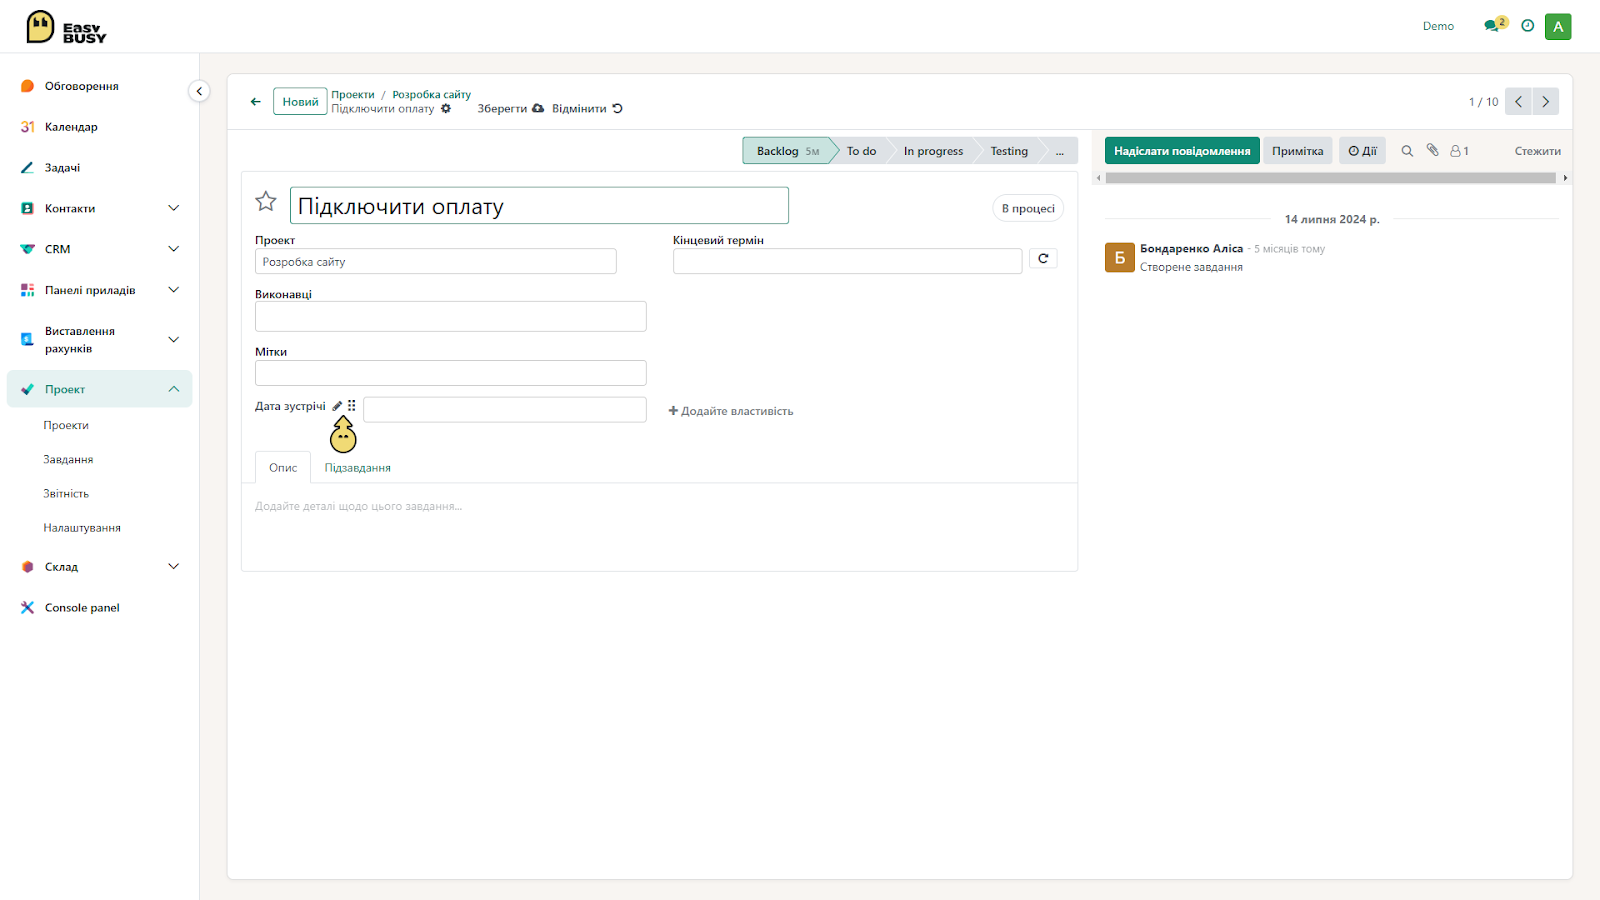
Task: Click the chatter horizontal scrollbar
Action: coord(1331,178)
